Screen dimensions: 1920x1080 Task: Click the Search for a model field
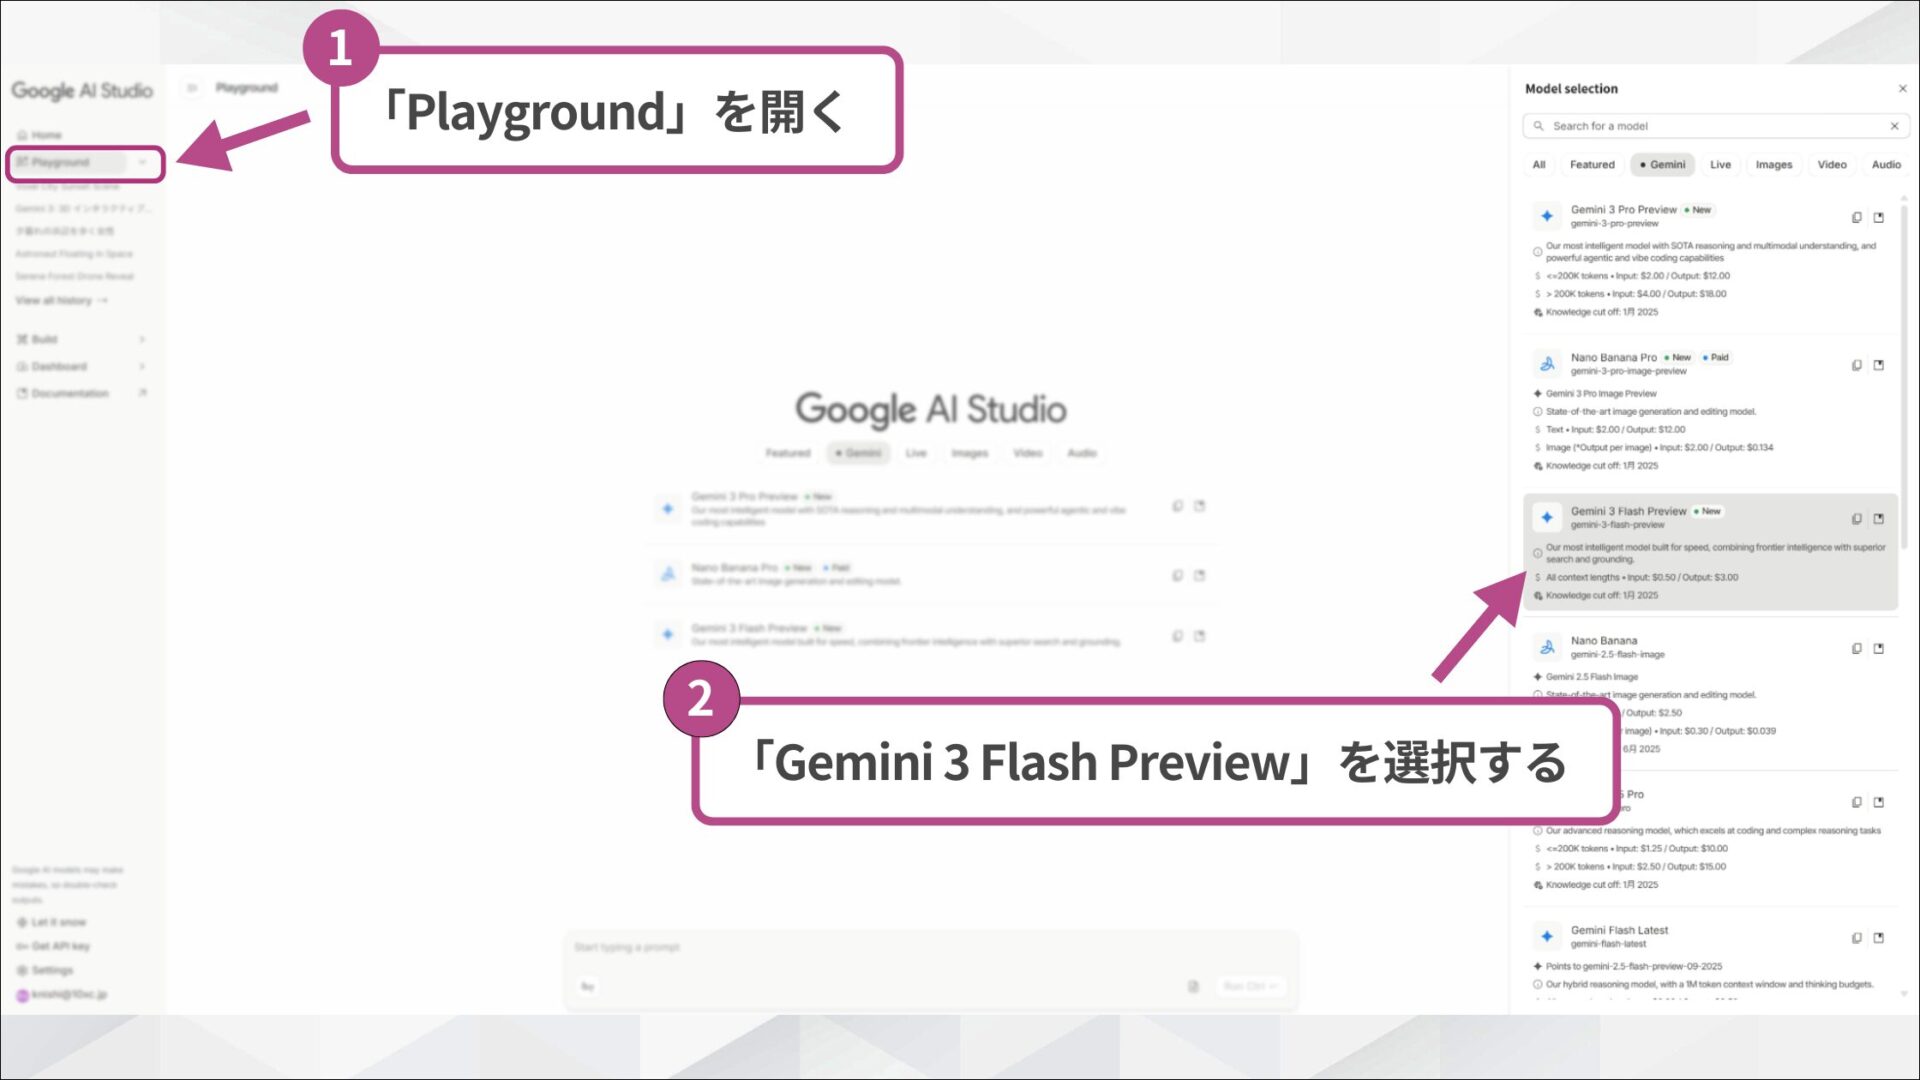coord(1715,126)
